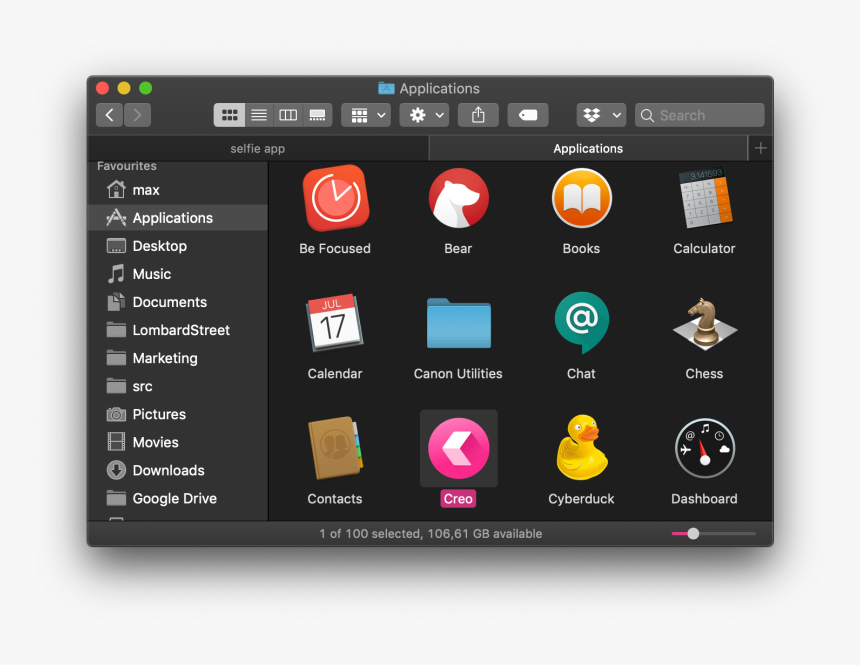Switch to the selfie app tab
The height and width of the screenshot is (665, 860).
point(258,148)
